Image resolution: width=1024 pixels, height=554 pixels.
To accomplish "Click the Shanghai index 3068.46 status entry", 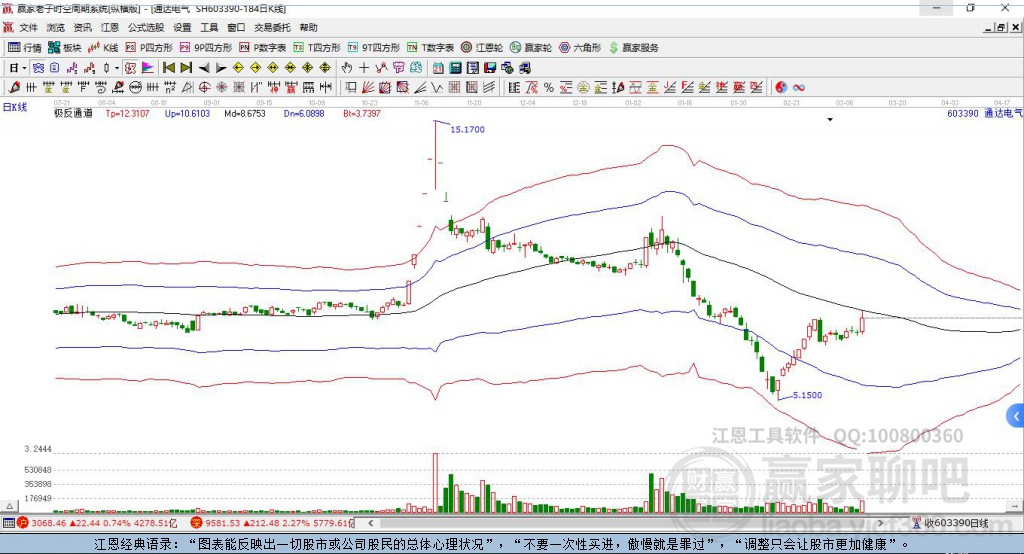I will click(x=97, y=523).
